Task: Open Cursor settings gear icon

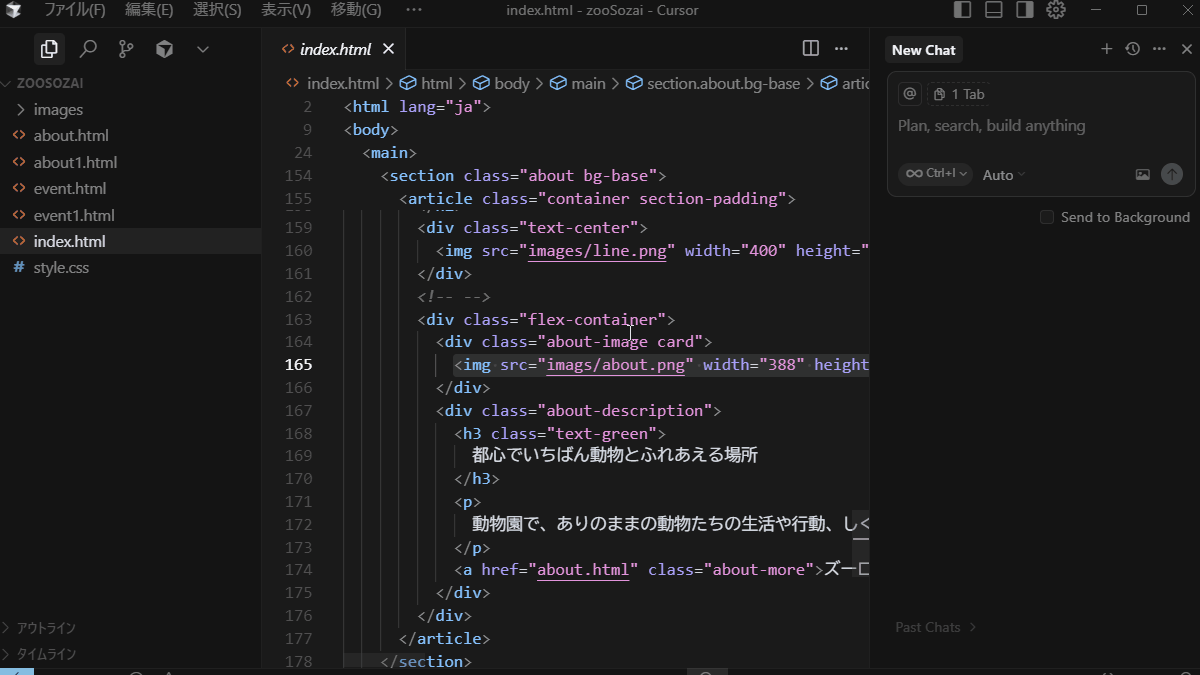Action: coord(1056,10)
